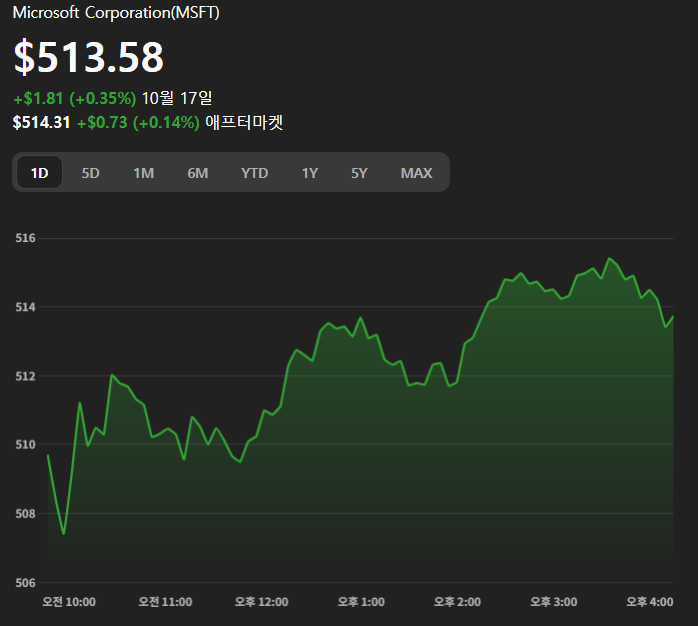This screenshot has height=626, width=698.
Task: Click the 516 y-axis label
Action: point(25,238)
